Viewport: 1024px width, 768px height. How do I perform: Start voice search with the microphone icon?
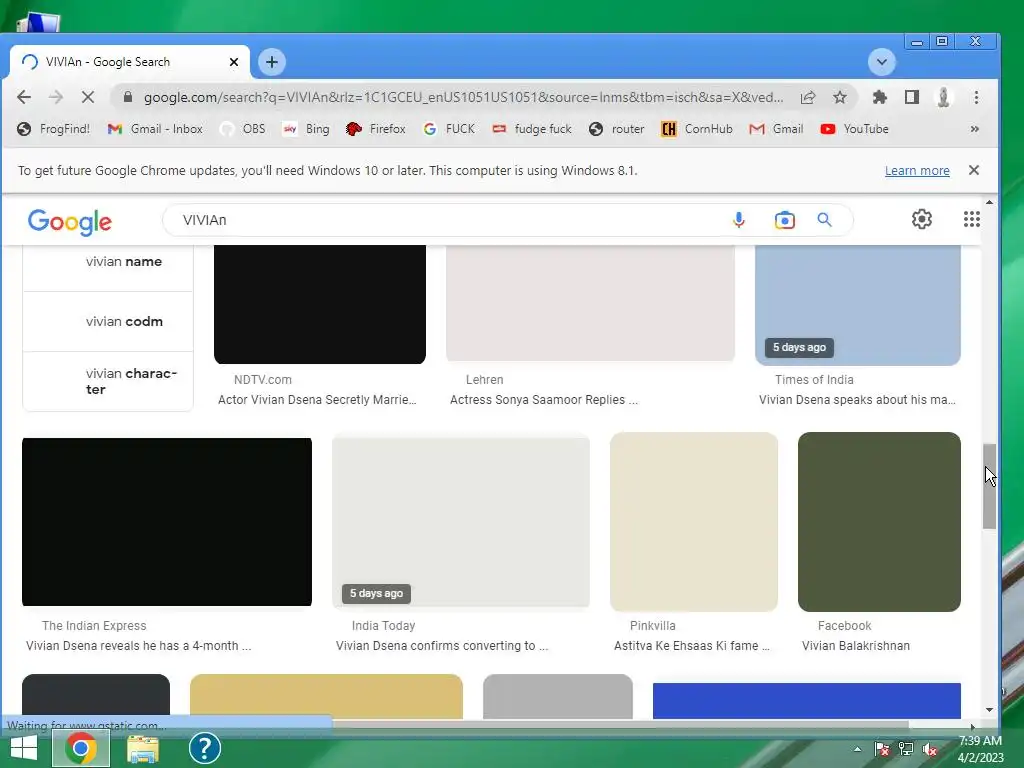click(x=739, y=220)
